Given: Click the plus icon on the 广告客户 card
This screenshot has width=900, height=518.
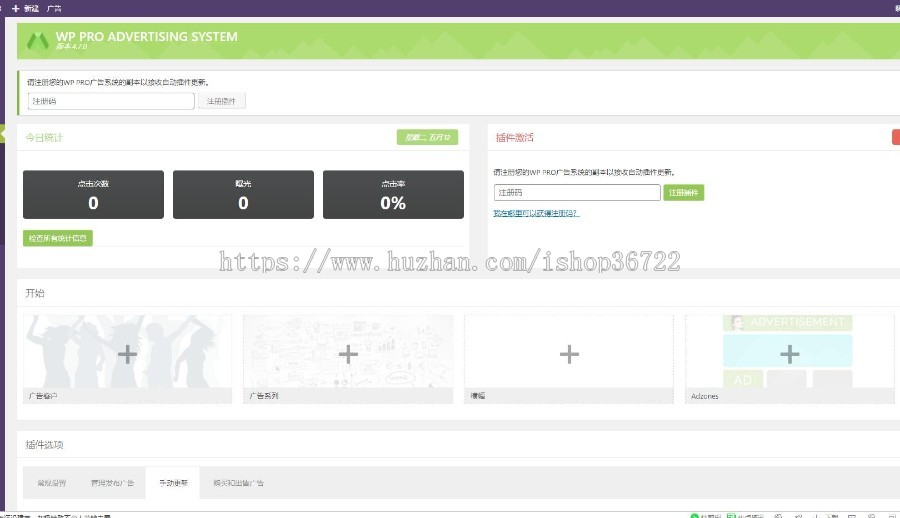Looking at the screenshot, I should tap(127, 354).
